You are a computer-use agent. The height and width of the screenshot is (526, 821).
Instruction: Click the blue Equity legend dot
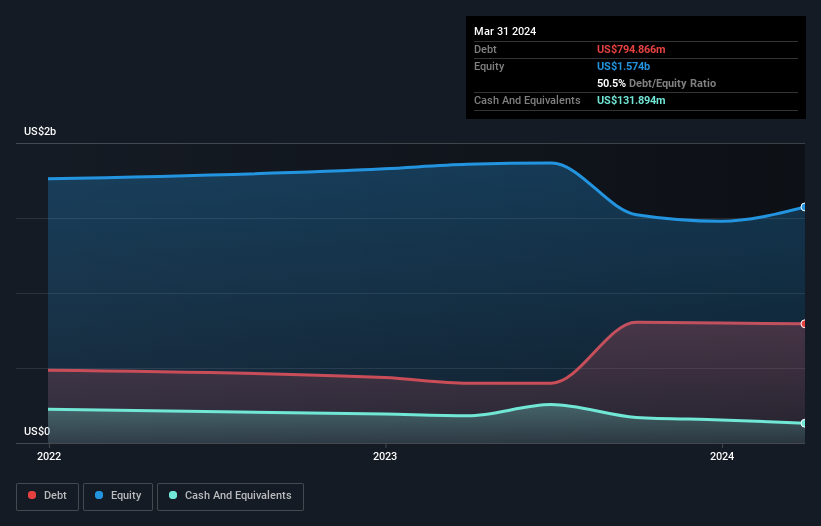point(99,495)
